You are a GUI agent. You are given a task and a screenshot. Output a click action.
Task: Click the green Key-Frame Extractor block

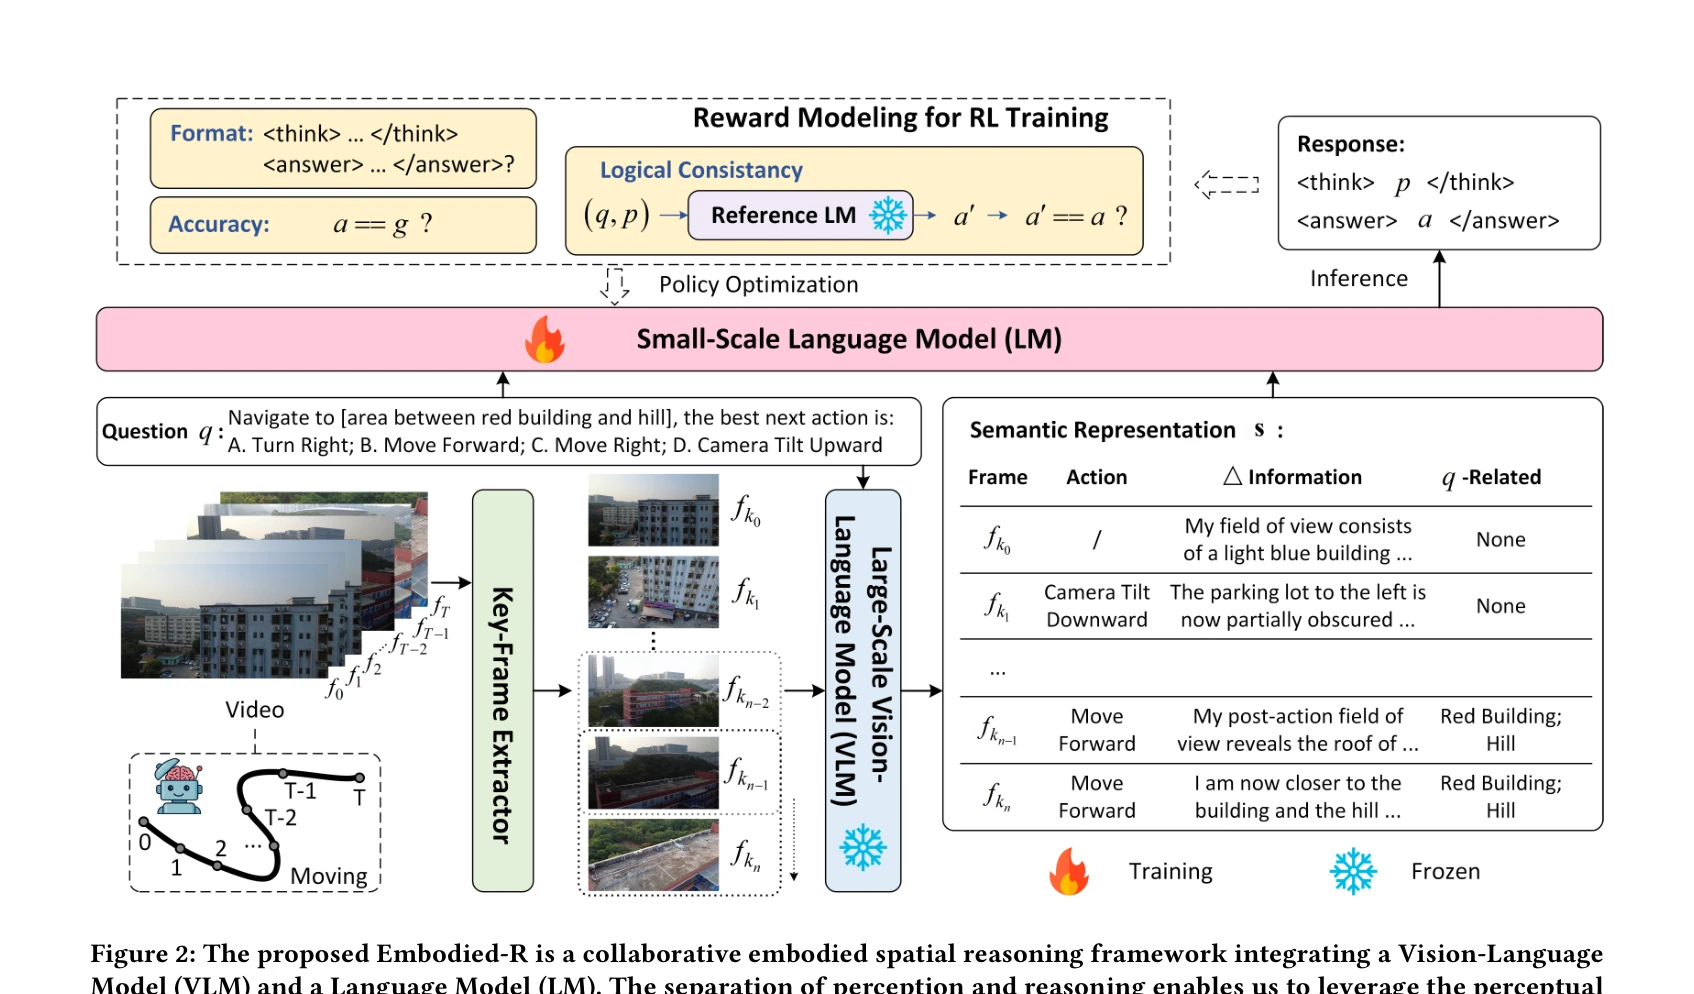coord(502,690)
